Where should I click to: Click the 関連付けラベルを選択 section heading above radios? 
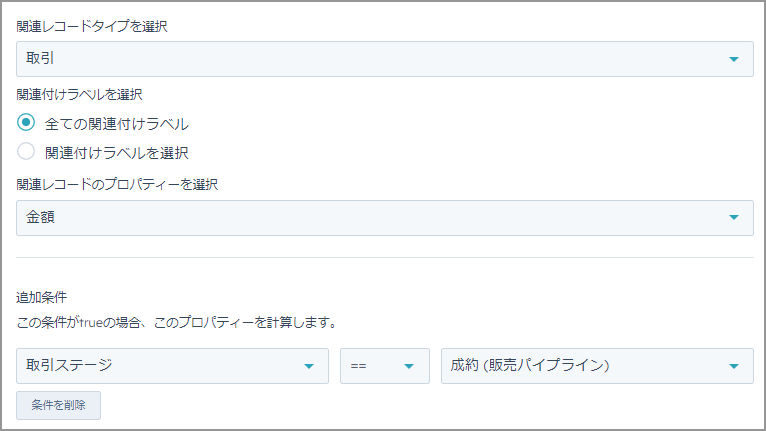[x=79, y=94]
